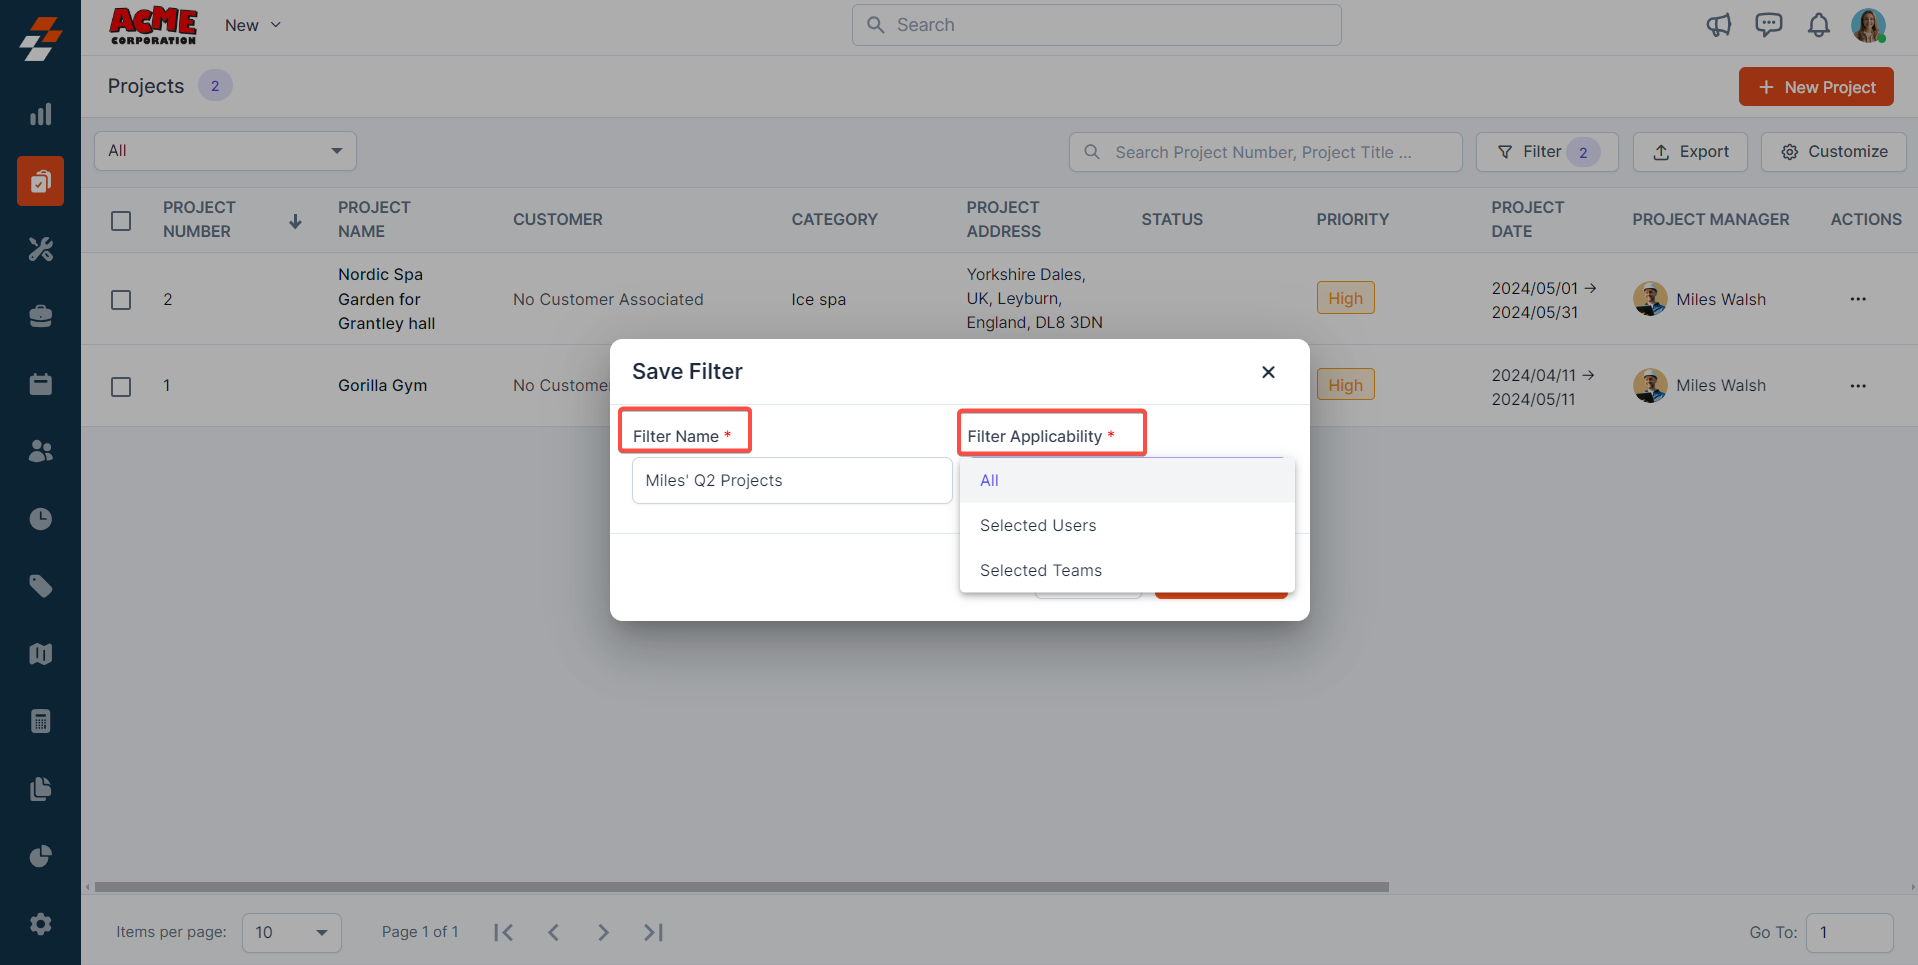Viewport: 1918px width, 965px height.
Task: Click the 2024/05/01 project date cell
Action: tap(1544, 300)
